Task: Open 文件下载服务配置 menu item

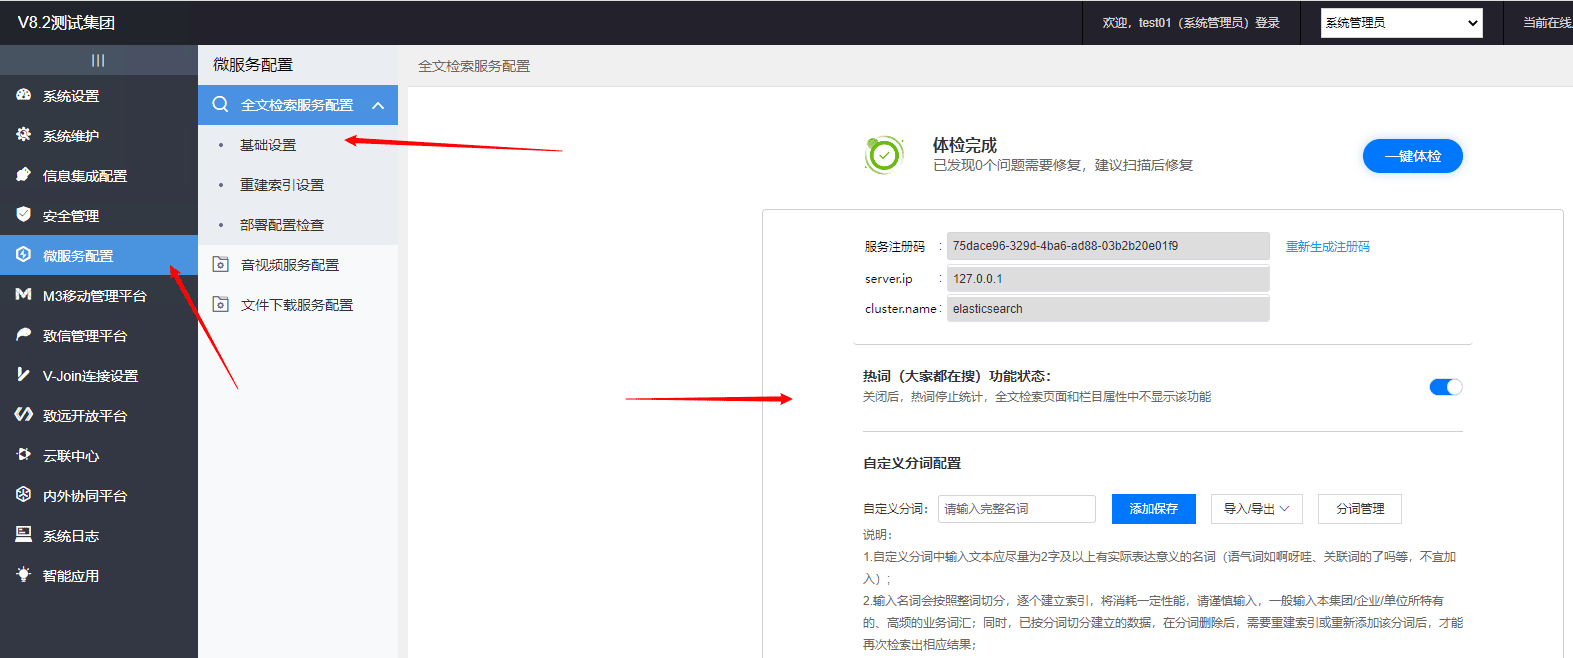Action: [298, 305]
